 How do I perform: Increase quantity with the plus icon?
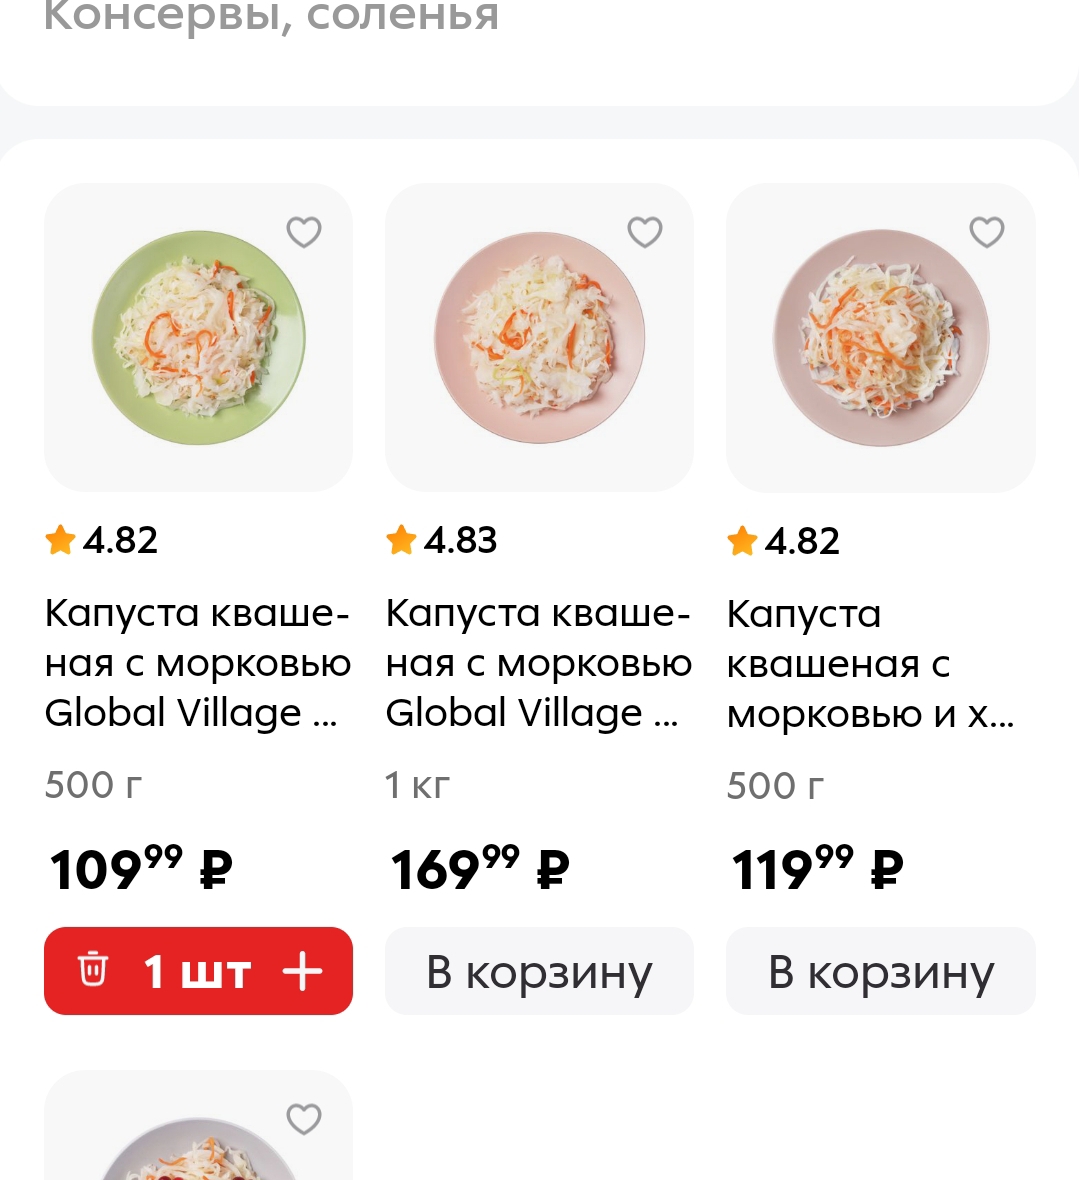click(x=302, y=971)
